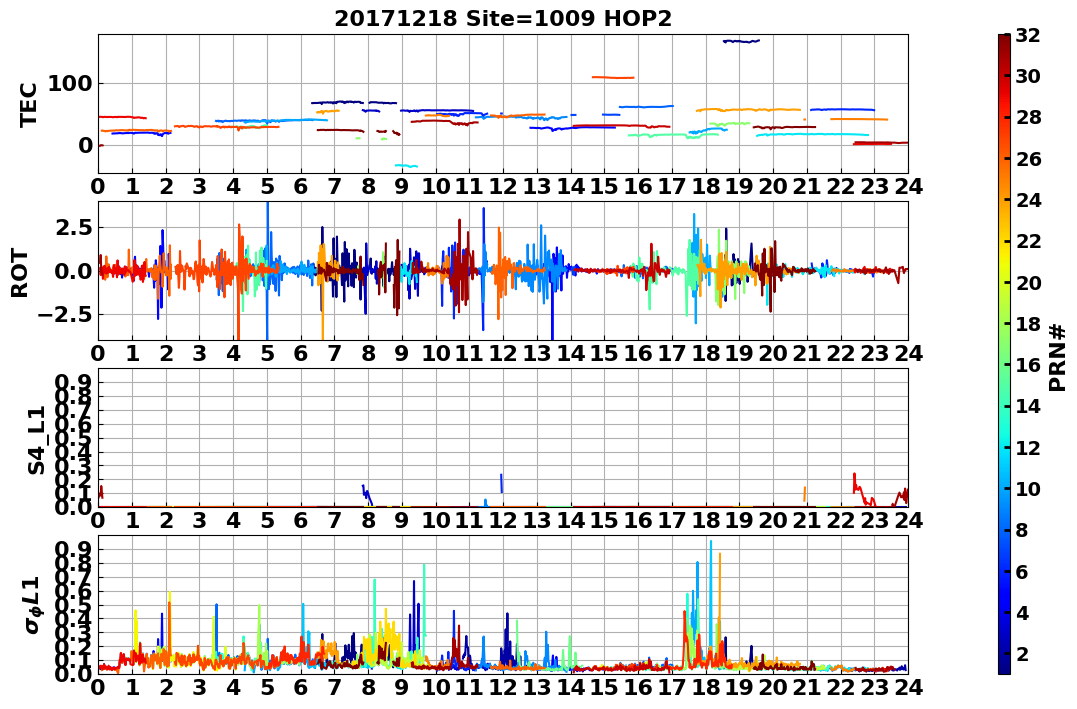Click the 0.0 tick on the ROT axis
The width and height of the screenshot is (1077, 709).
coord(74,271)
